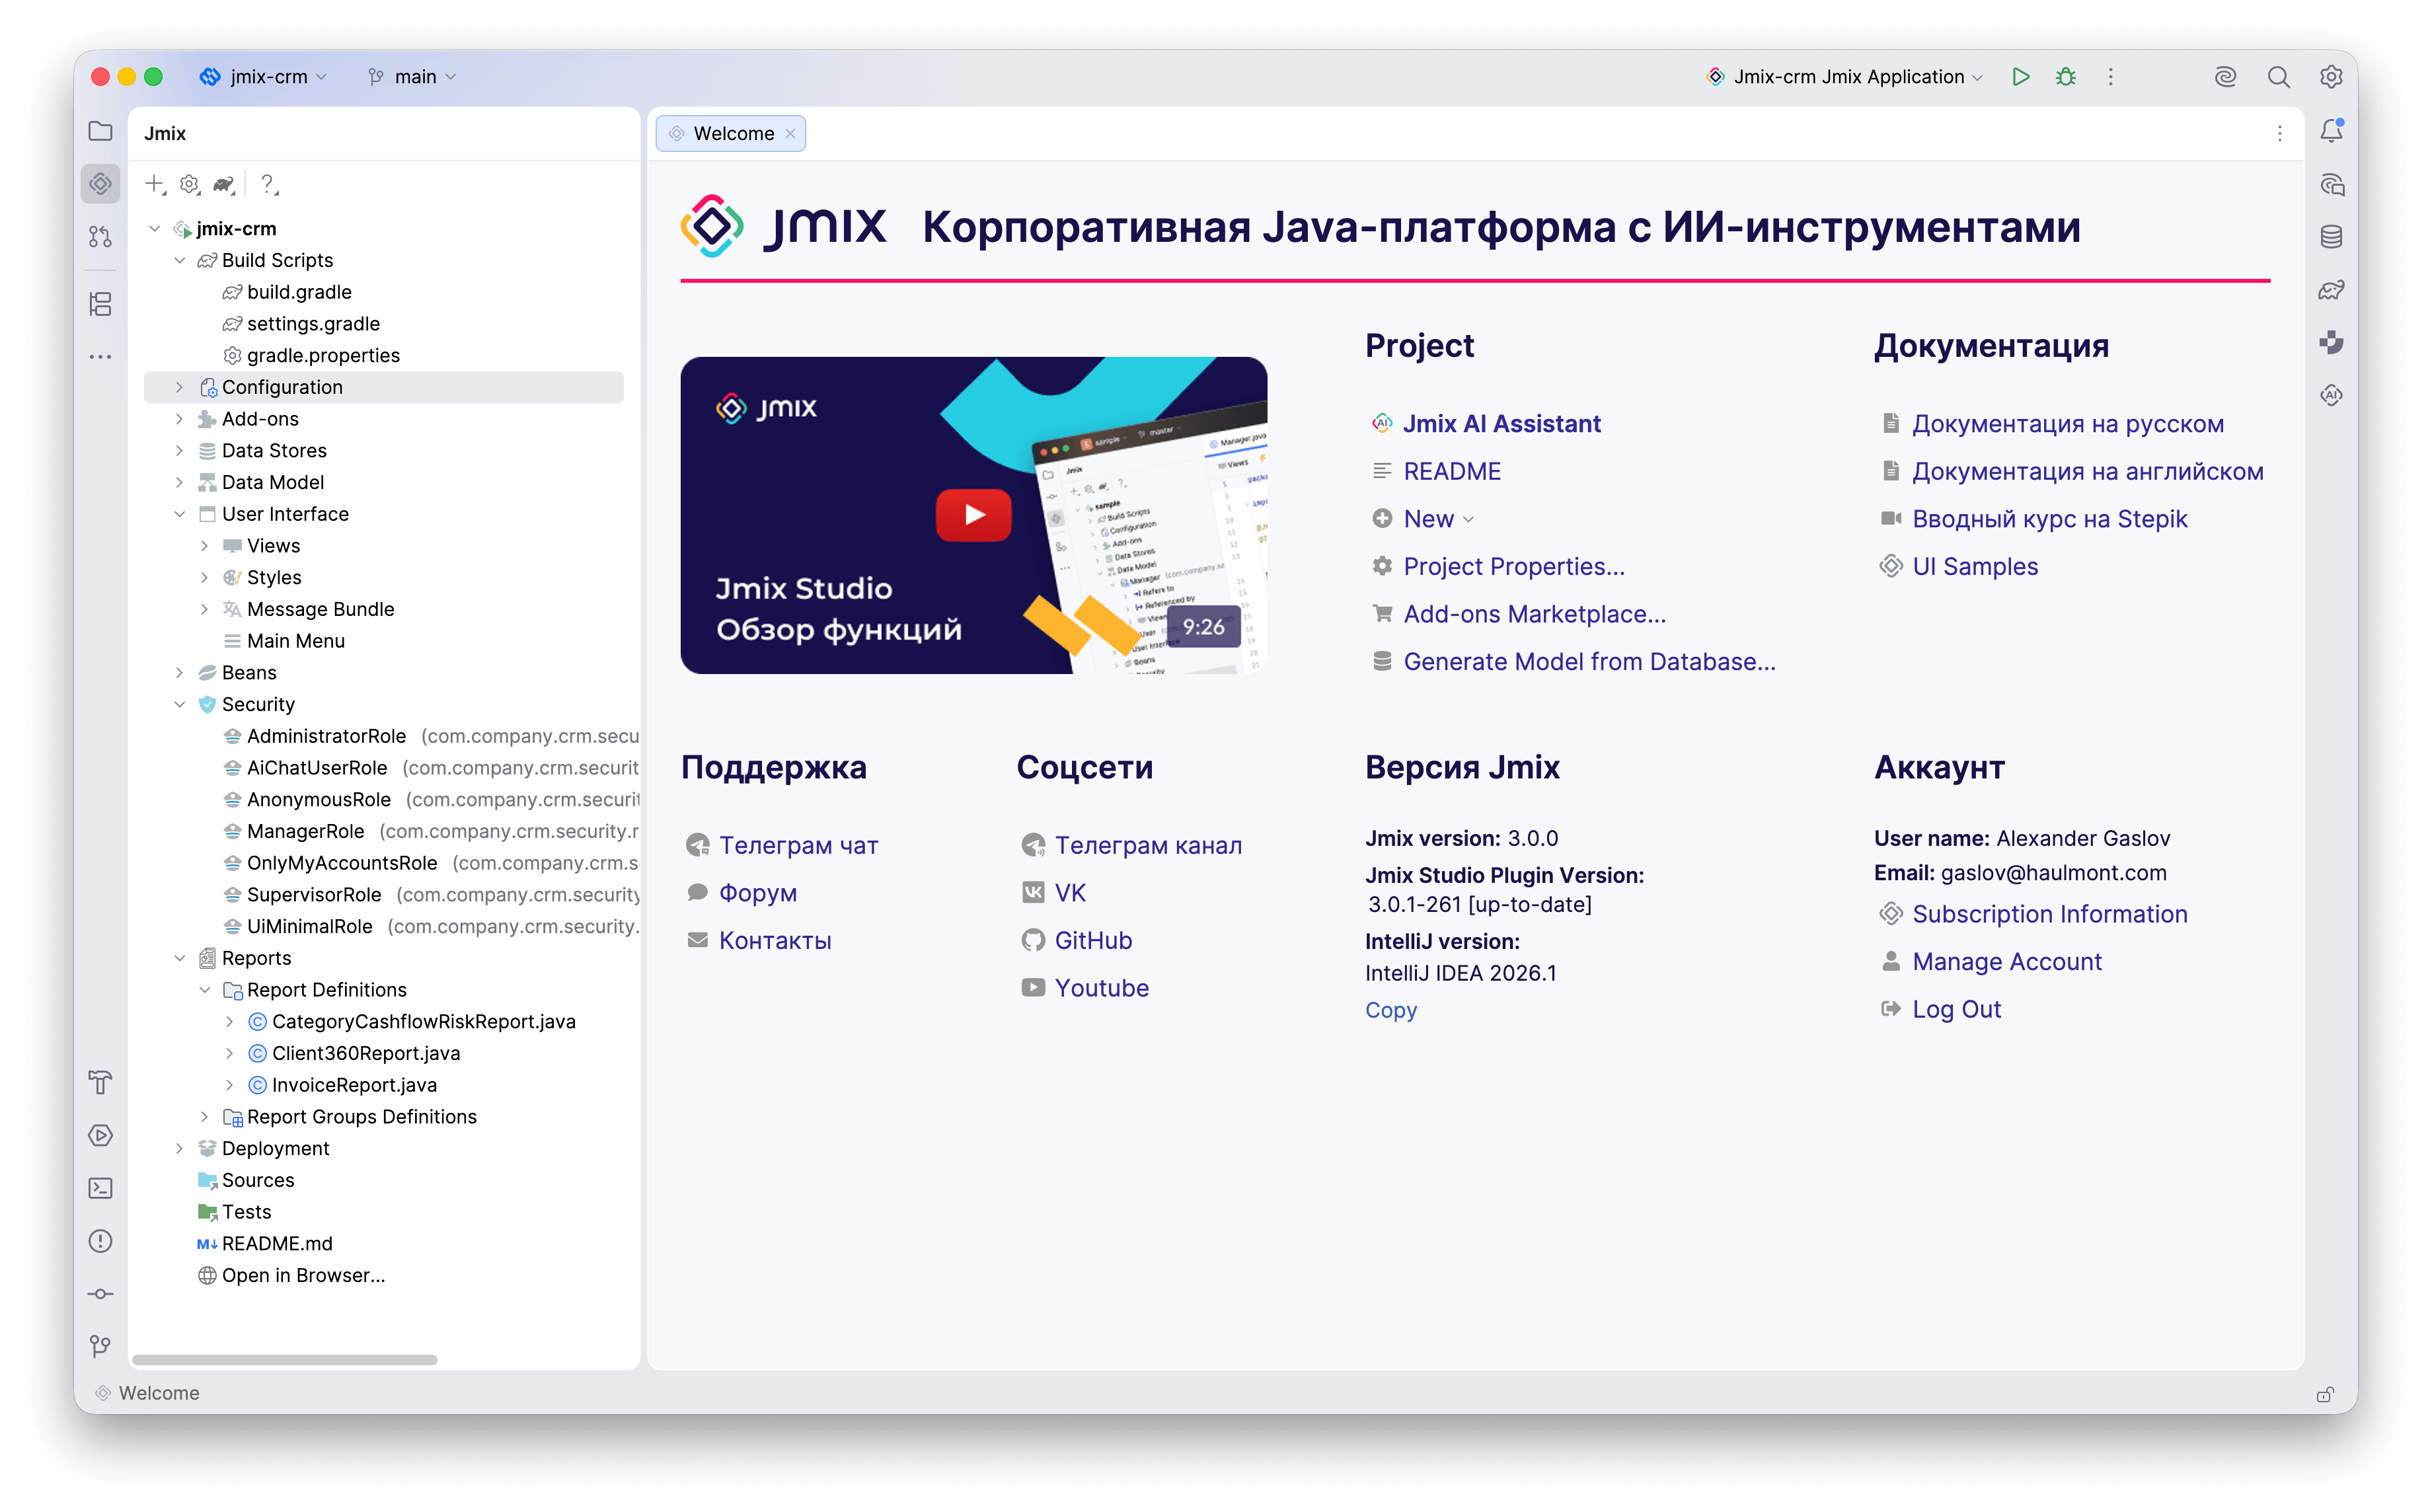
Task: Select AdministratorRole in Security
Action: pos(326,736)
